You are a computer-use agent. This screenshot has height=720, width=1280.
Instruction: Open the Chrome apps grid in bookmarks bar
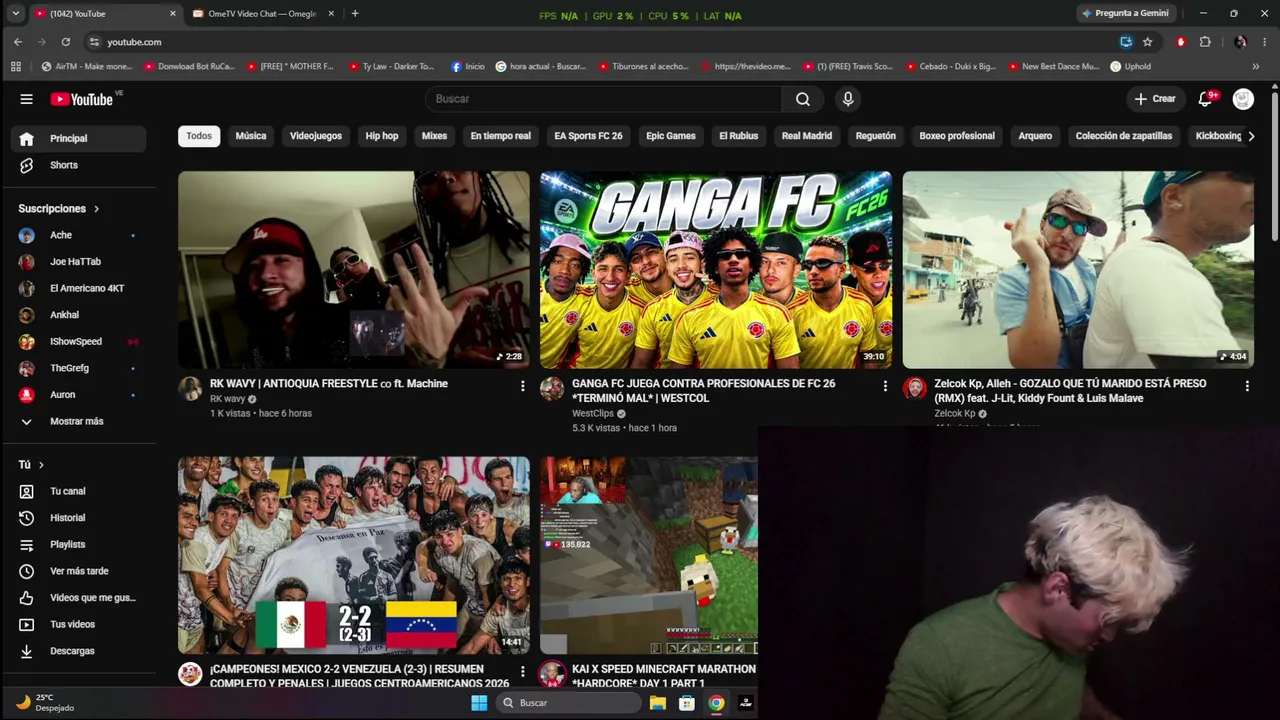click(16, 67)
